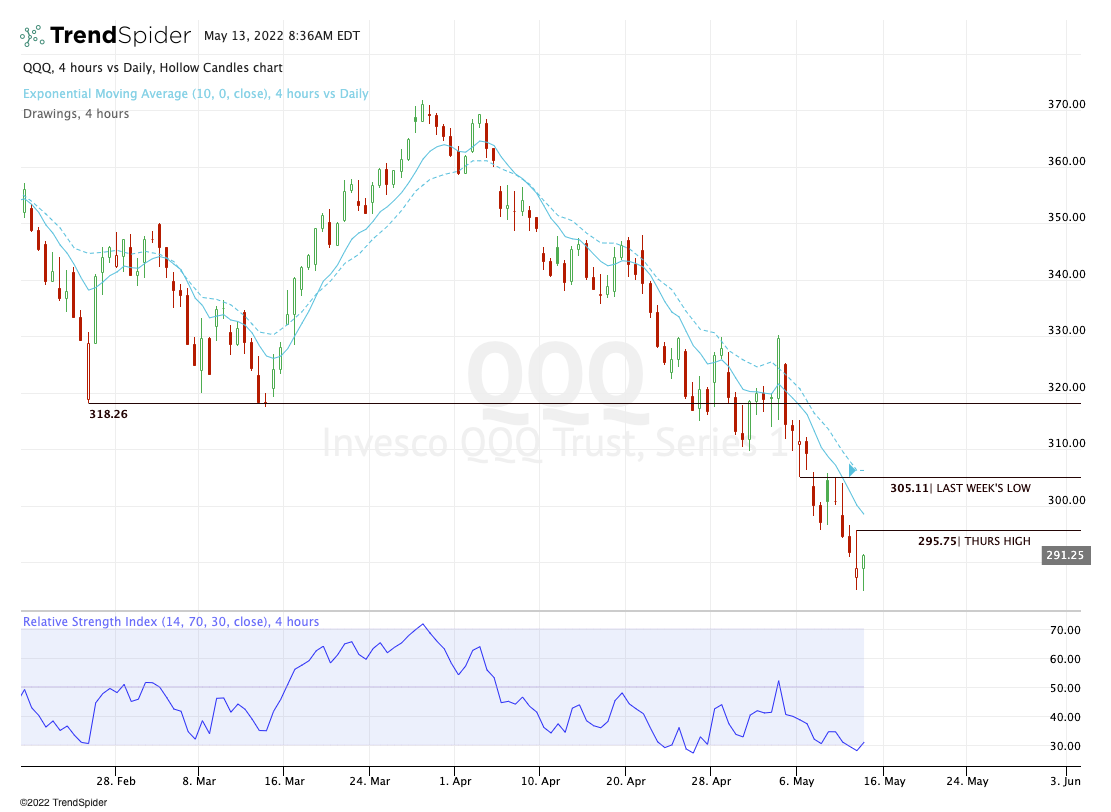Click the RSI 30.00 axis label
The height and width of the screenshot is (812, 1111).
(x=1065, y=746)
